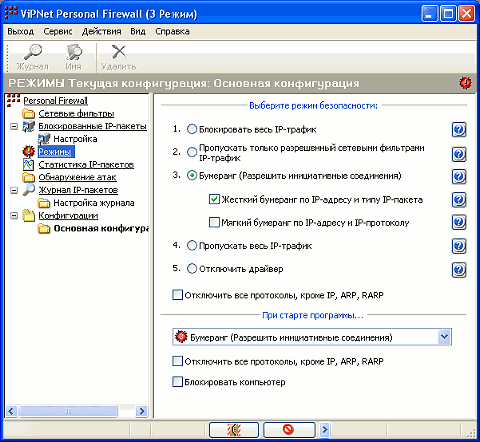Viewport: 480px width, 442px height.
Task: Select Бумеранг mode 3 radio button
Action: tap(192, 175)
